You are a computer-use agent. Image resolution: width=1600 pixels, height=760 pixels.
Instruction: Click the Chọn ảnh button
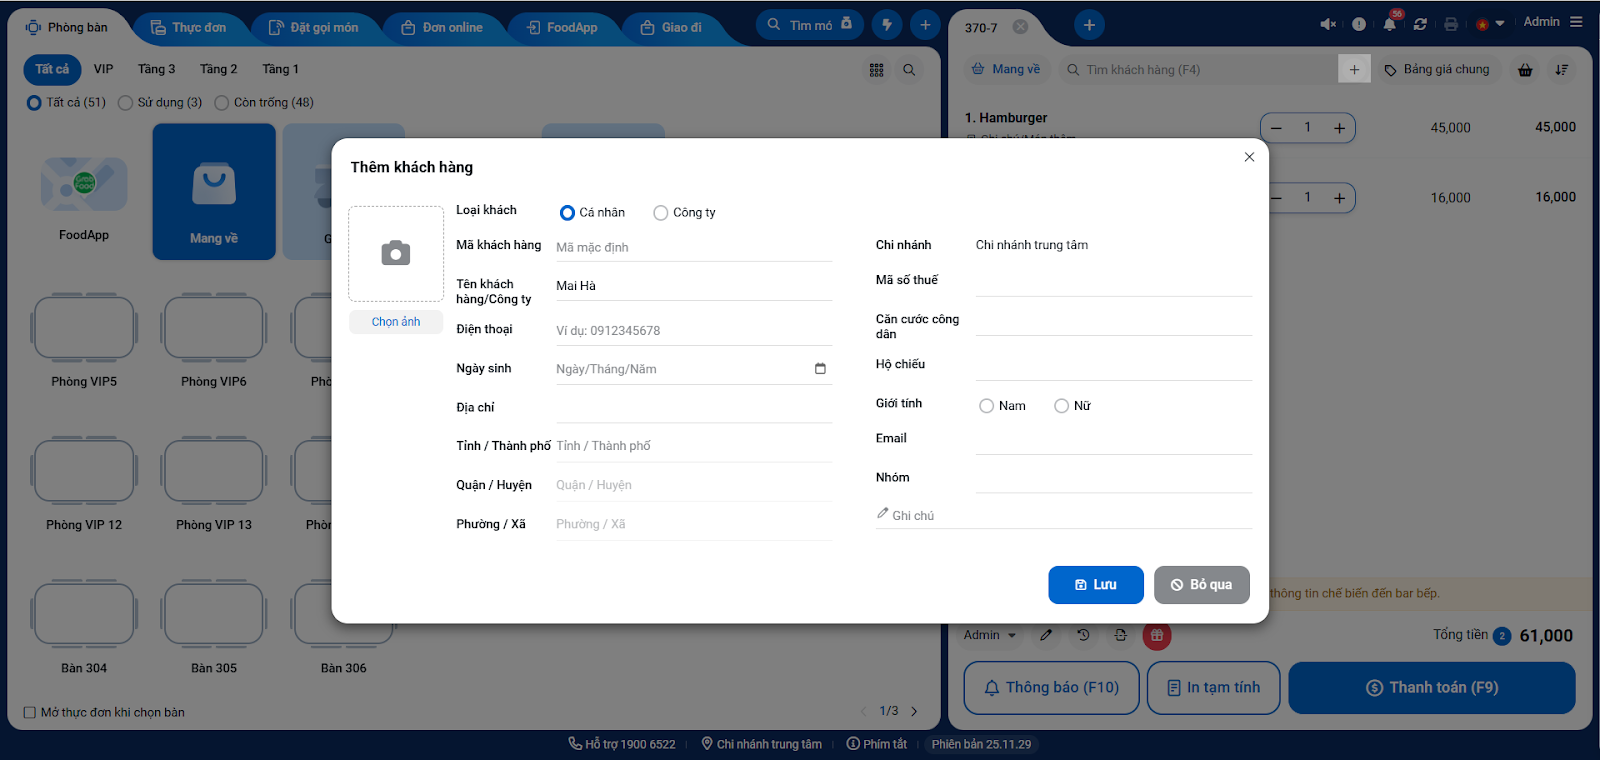(x=396, y=322)
